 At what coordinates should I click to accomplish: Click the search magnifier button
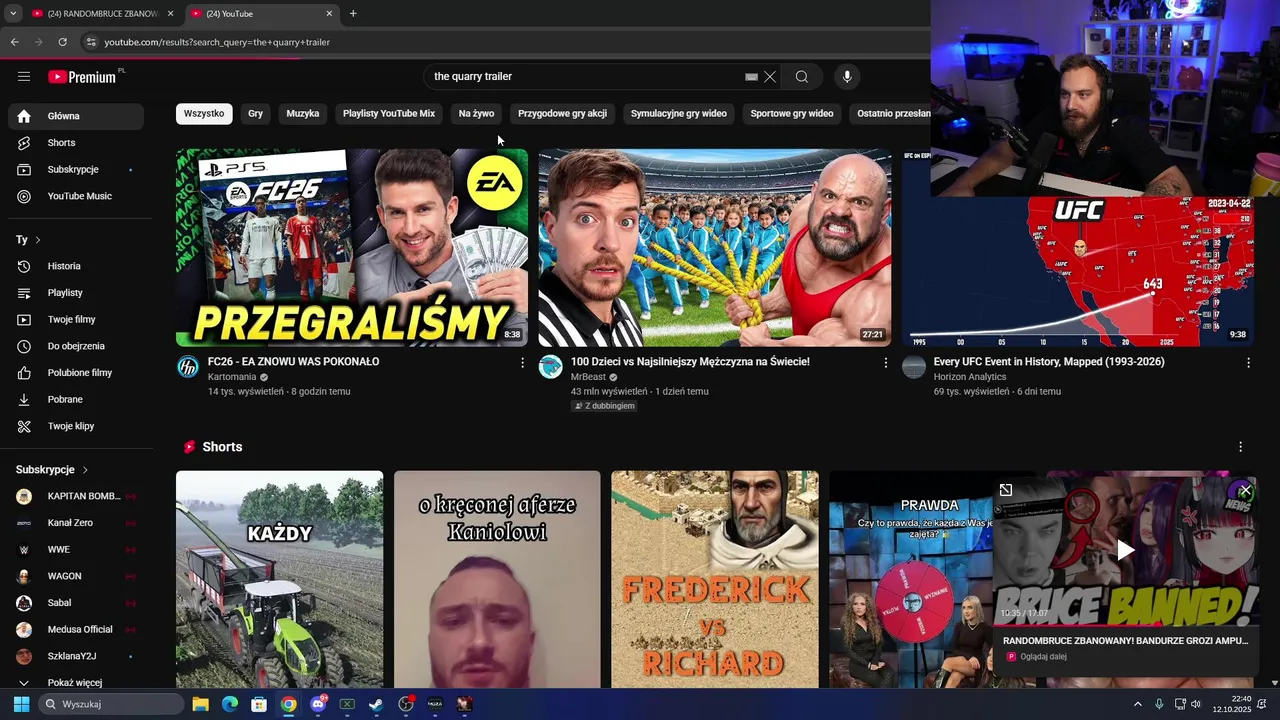[802, 77]
